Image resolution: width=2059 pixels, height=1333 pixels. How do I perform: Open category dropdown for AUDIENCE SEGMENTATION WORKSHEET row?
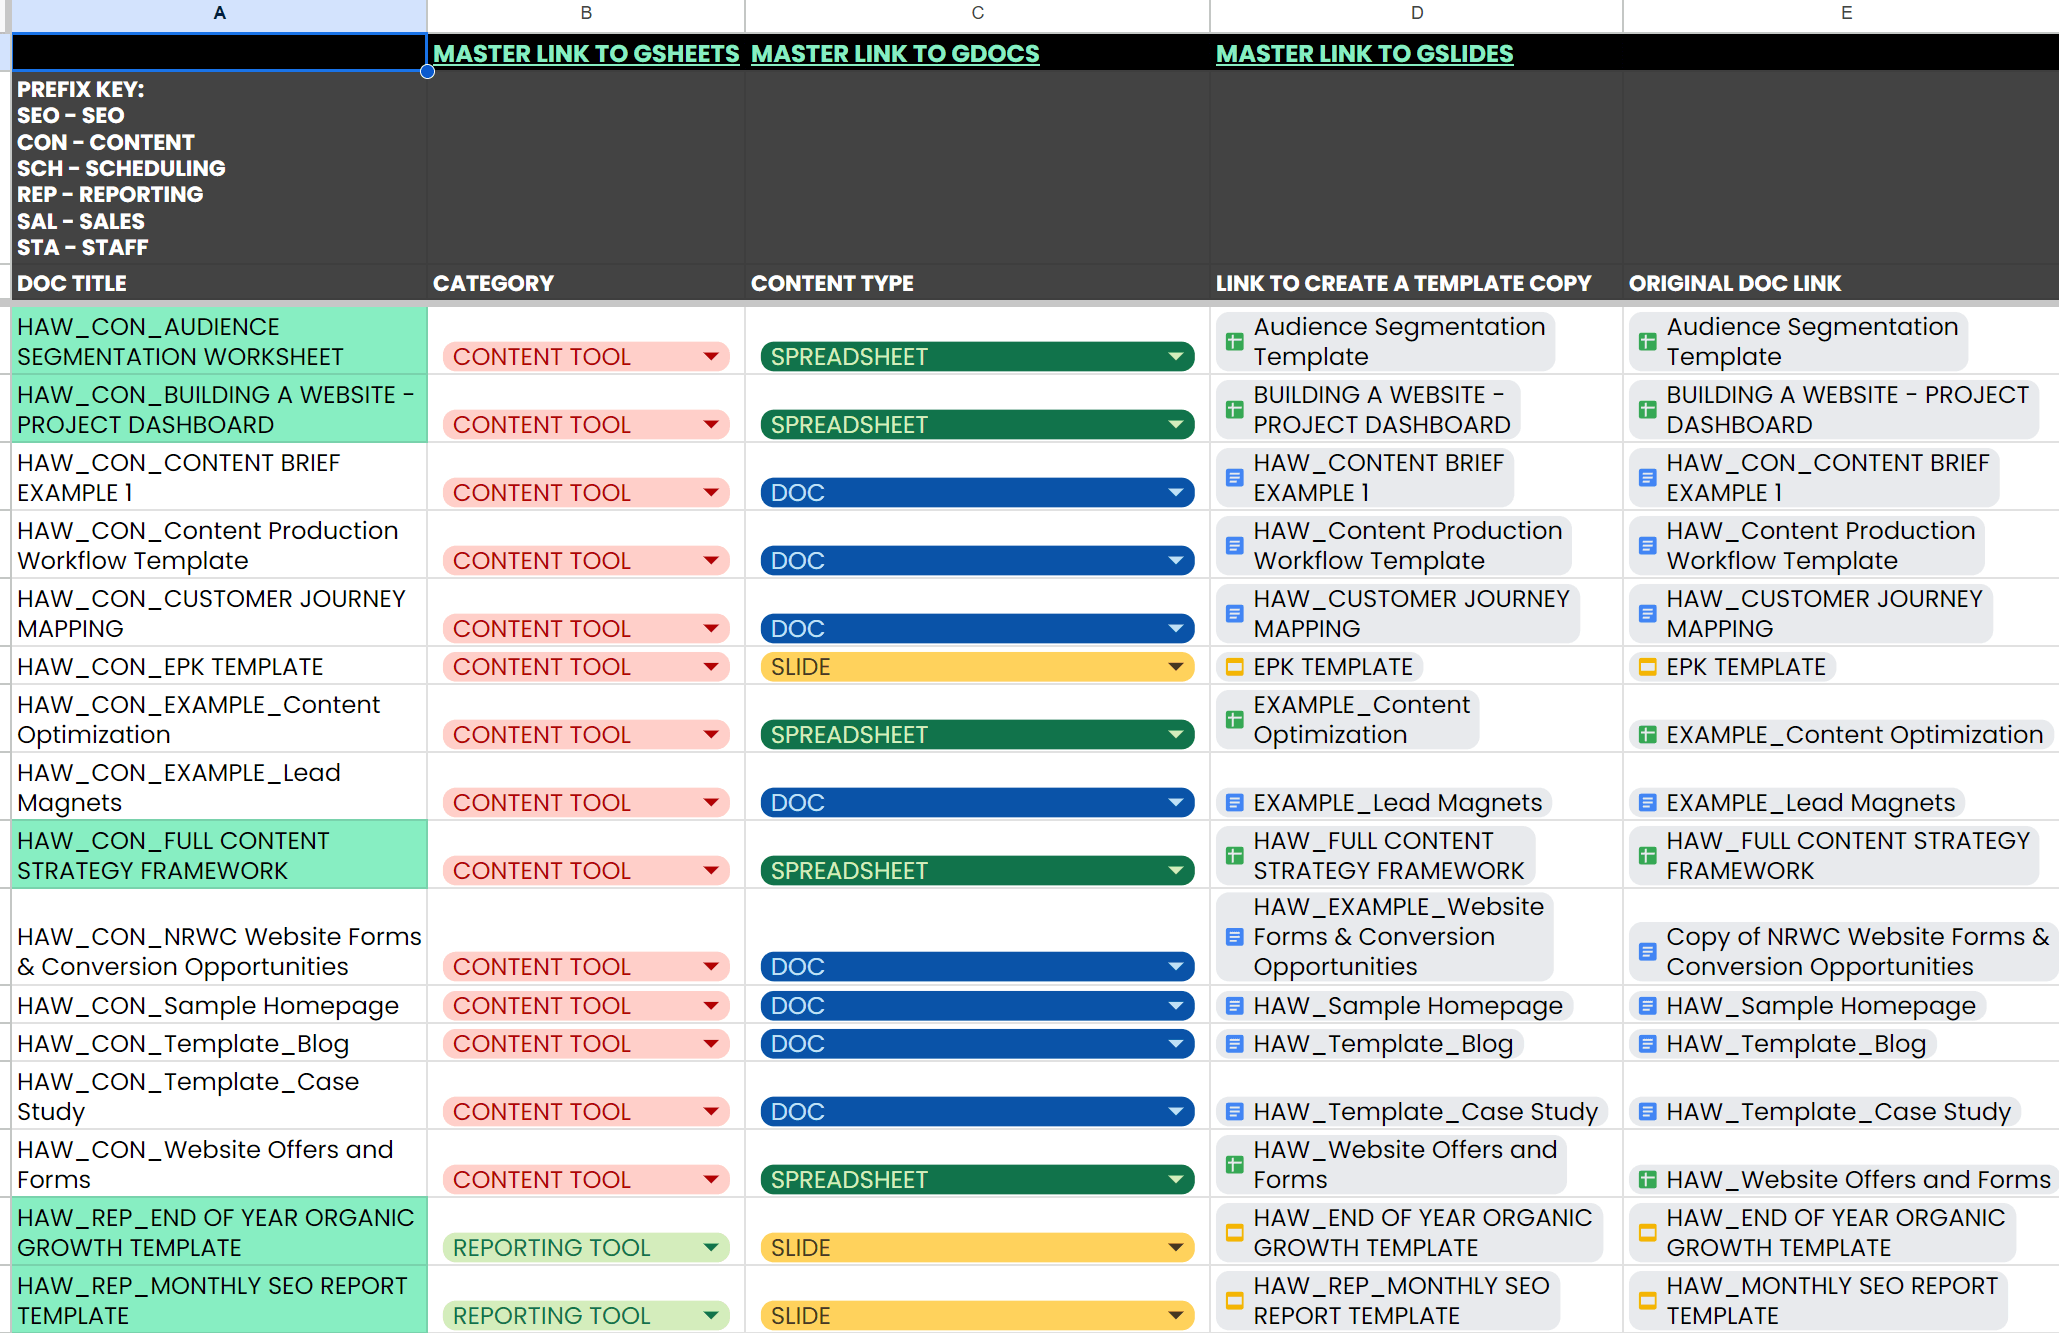coord(711,357)
